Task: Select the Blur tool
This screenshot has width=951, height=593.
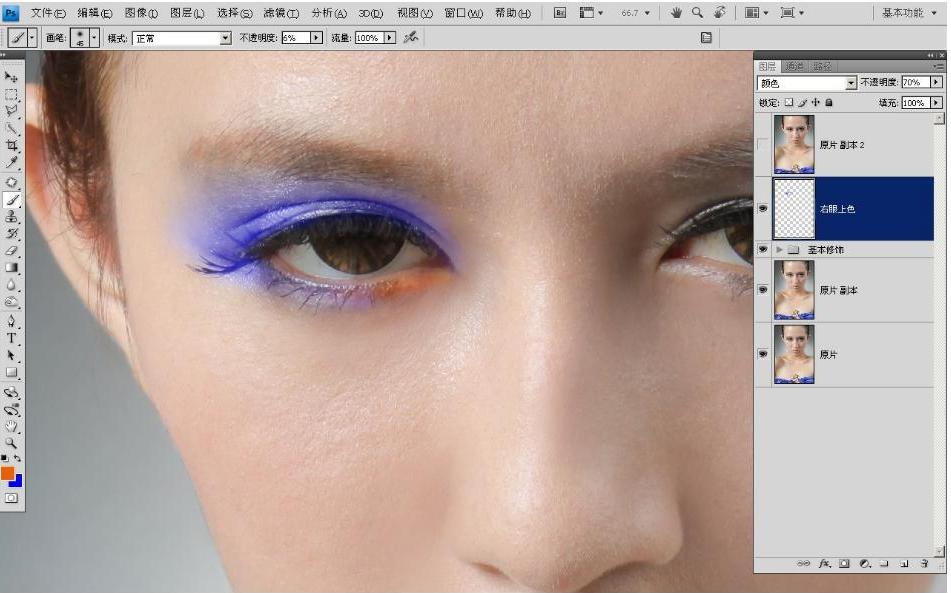Action: [11, 284]
